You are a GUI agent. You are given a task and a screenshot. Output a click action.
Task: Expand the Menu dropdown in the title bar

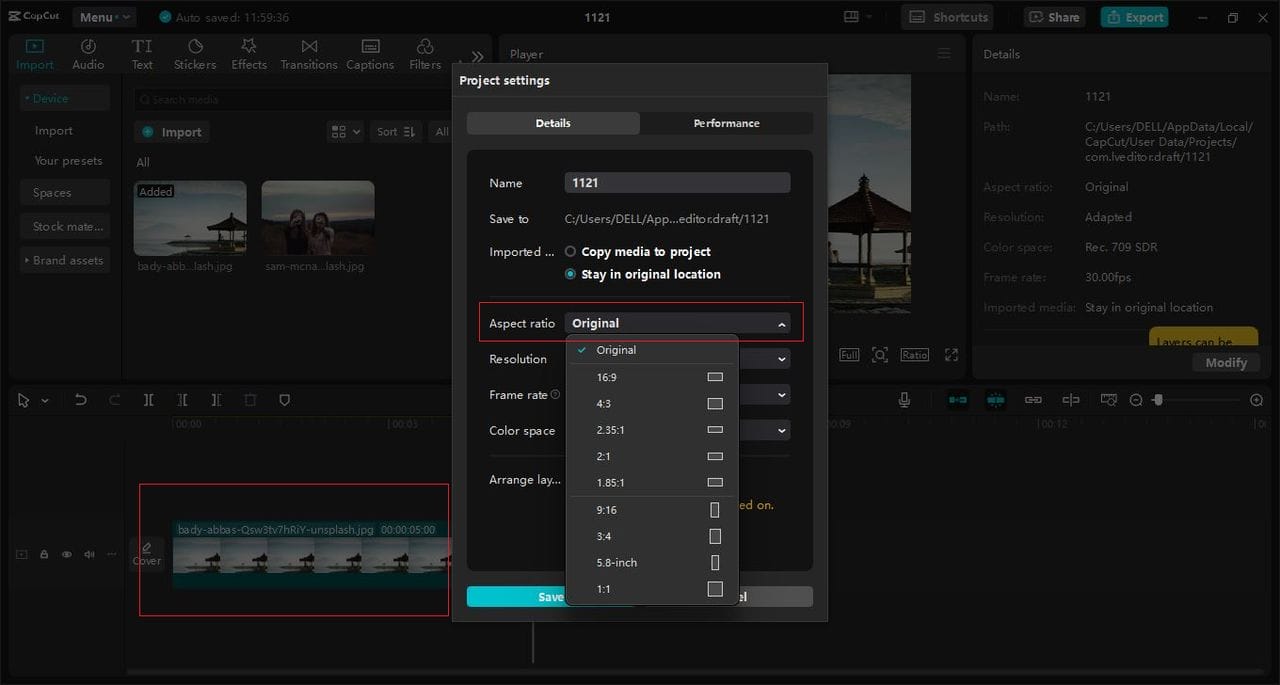[x=103, y=16]
